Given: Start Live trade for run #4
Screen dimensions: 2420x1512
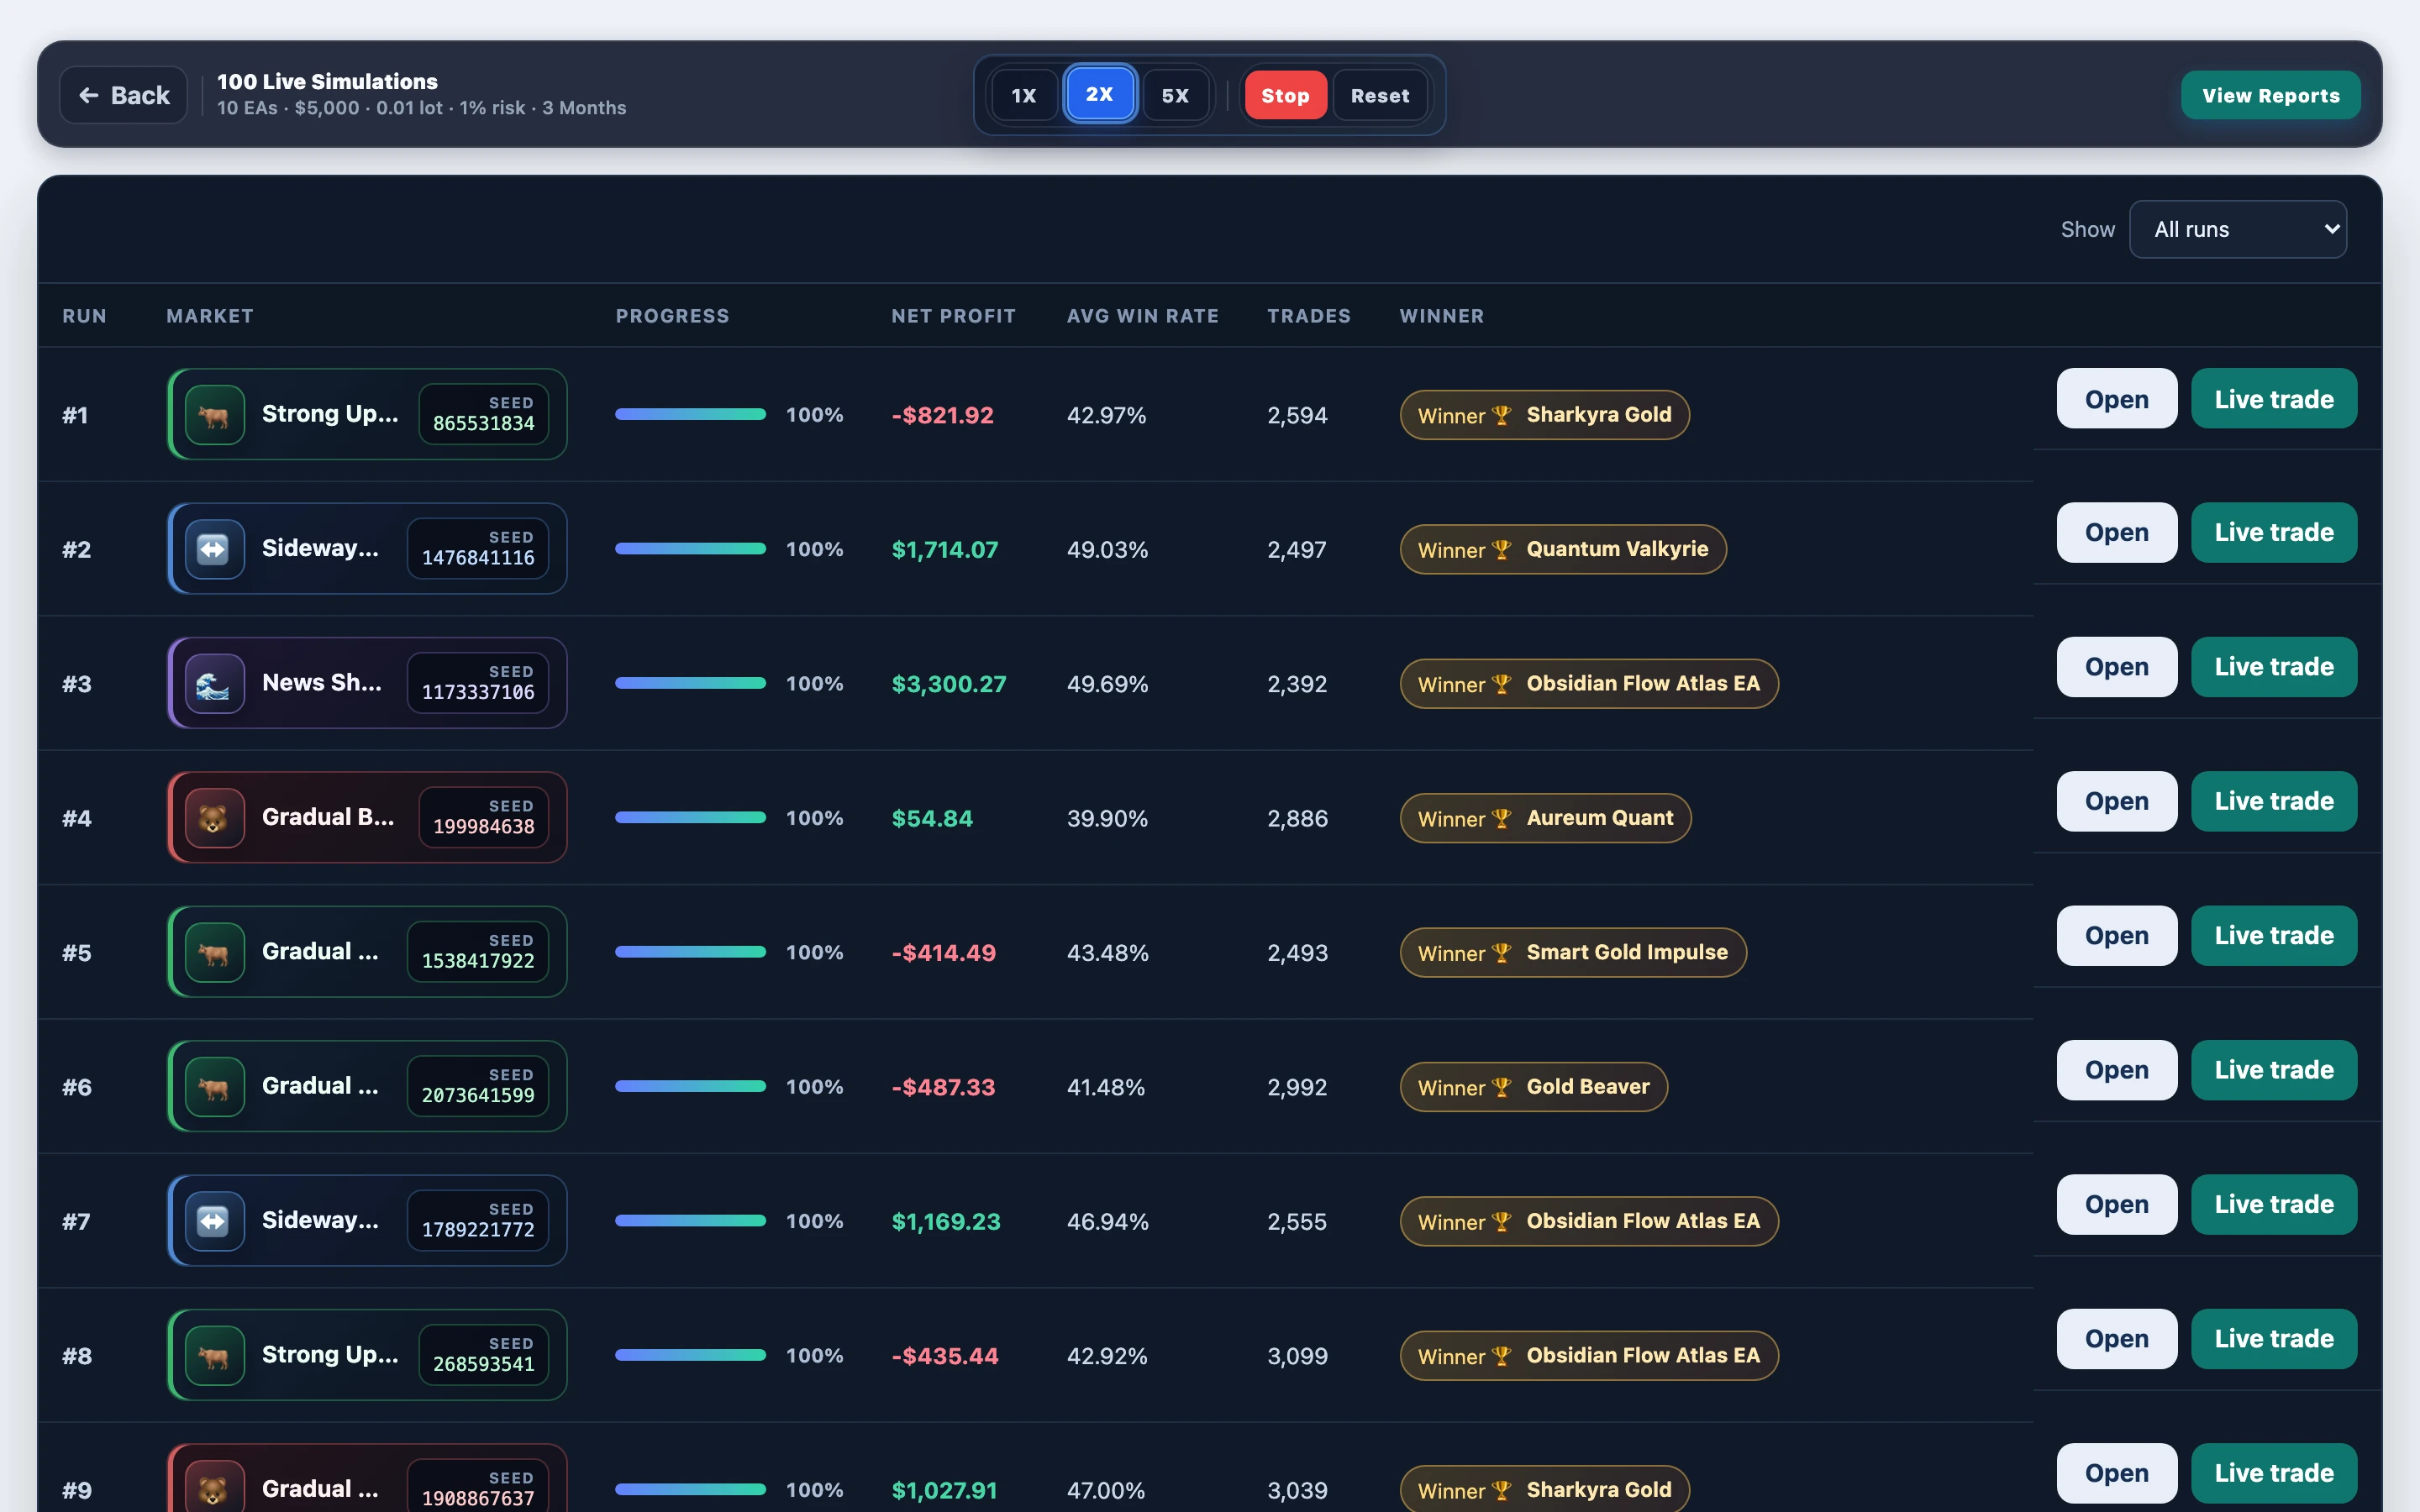Looking at the screenshot, I should (2273, 802).
